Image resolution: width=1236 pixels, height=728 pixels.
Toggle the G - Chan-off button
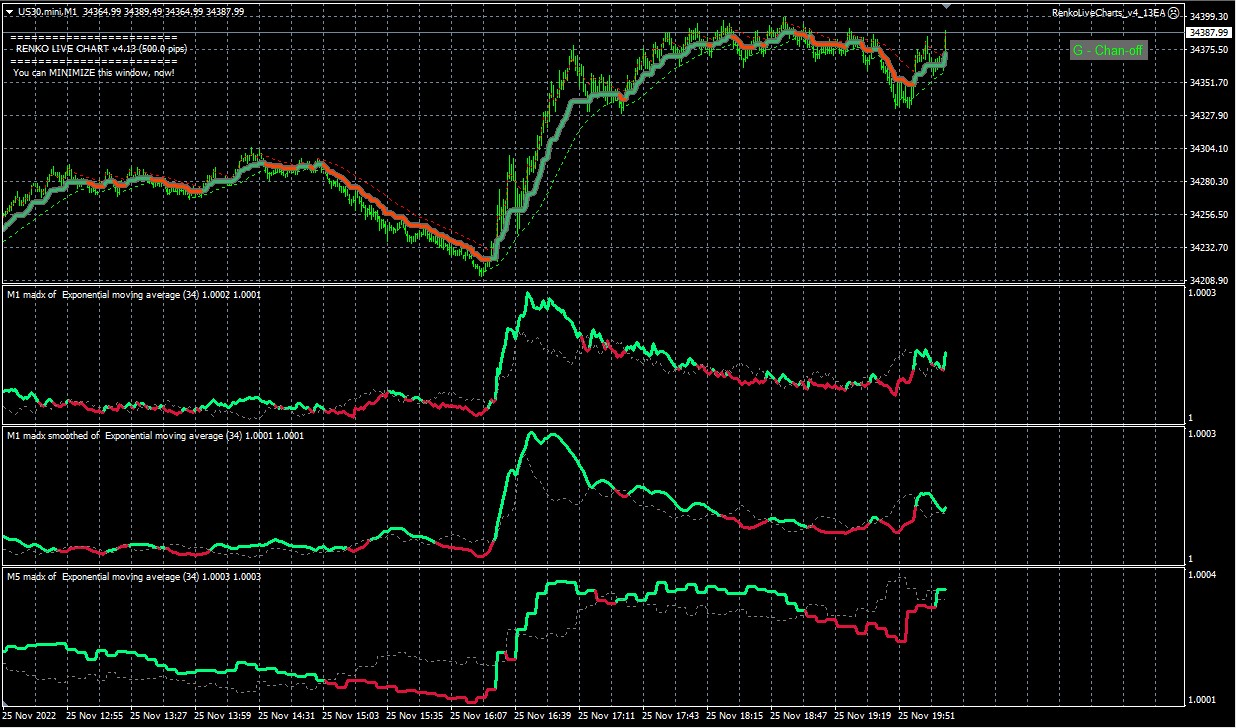(1108, 50)
